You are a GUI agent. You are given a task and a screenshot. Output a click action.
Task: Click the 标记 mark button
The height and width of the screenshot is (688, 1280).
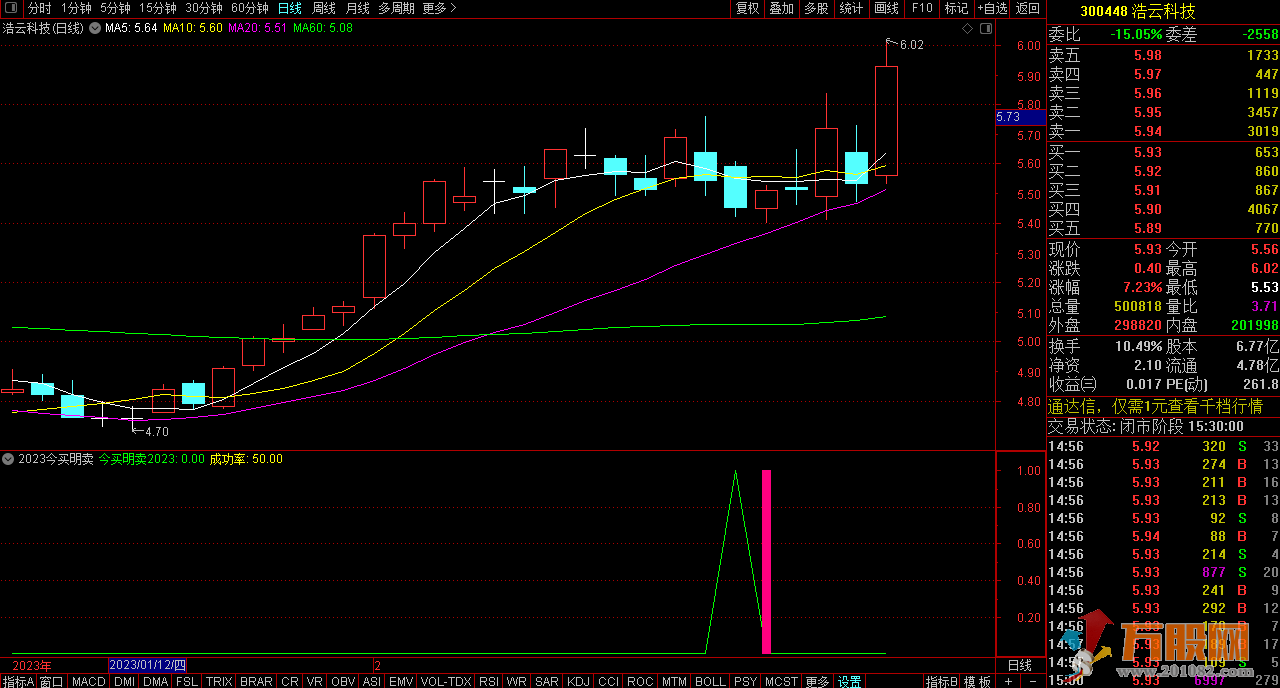tap(956, 8)
